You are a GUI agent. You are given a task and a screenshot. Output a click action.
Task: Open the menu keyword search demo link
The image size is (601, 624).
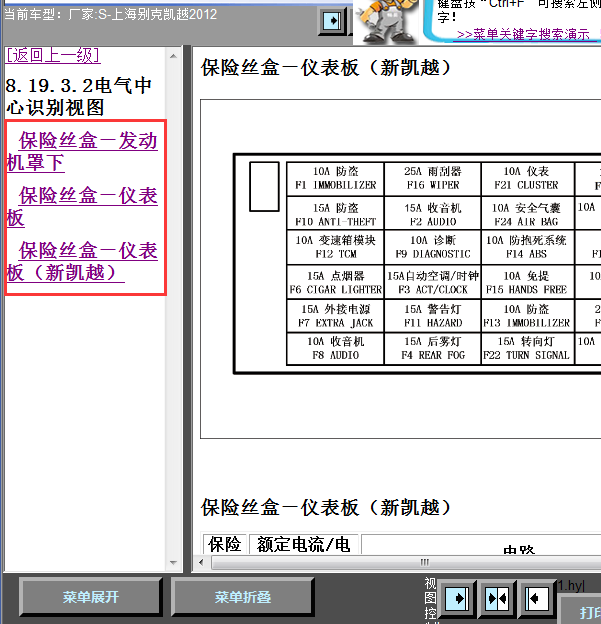523,35
